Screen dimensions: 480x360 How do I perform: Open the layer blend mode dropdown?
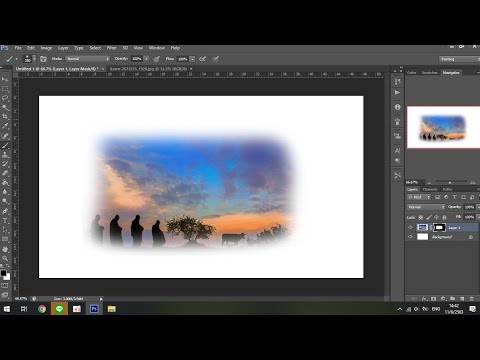pyautogui.click(x=426, y=207)
